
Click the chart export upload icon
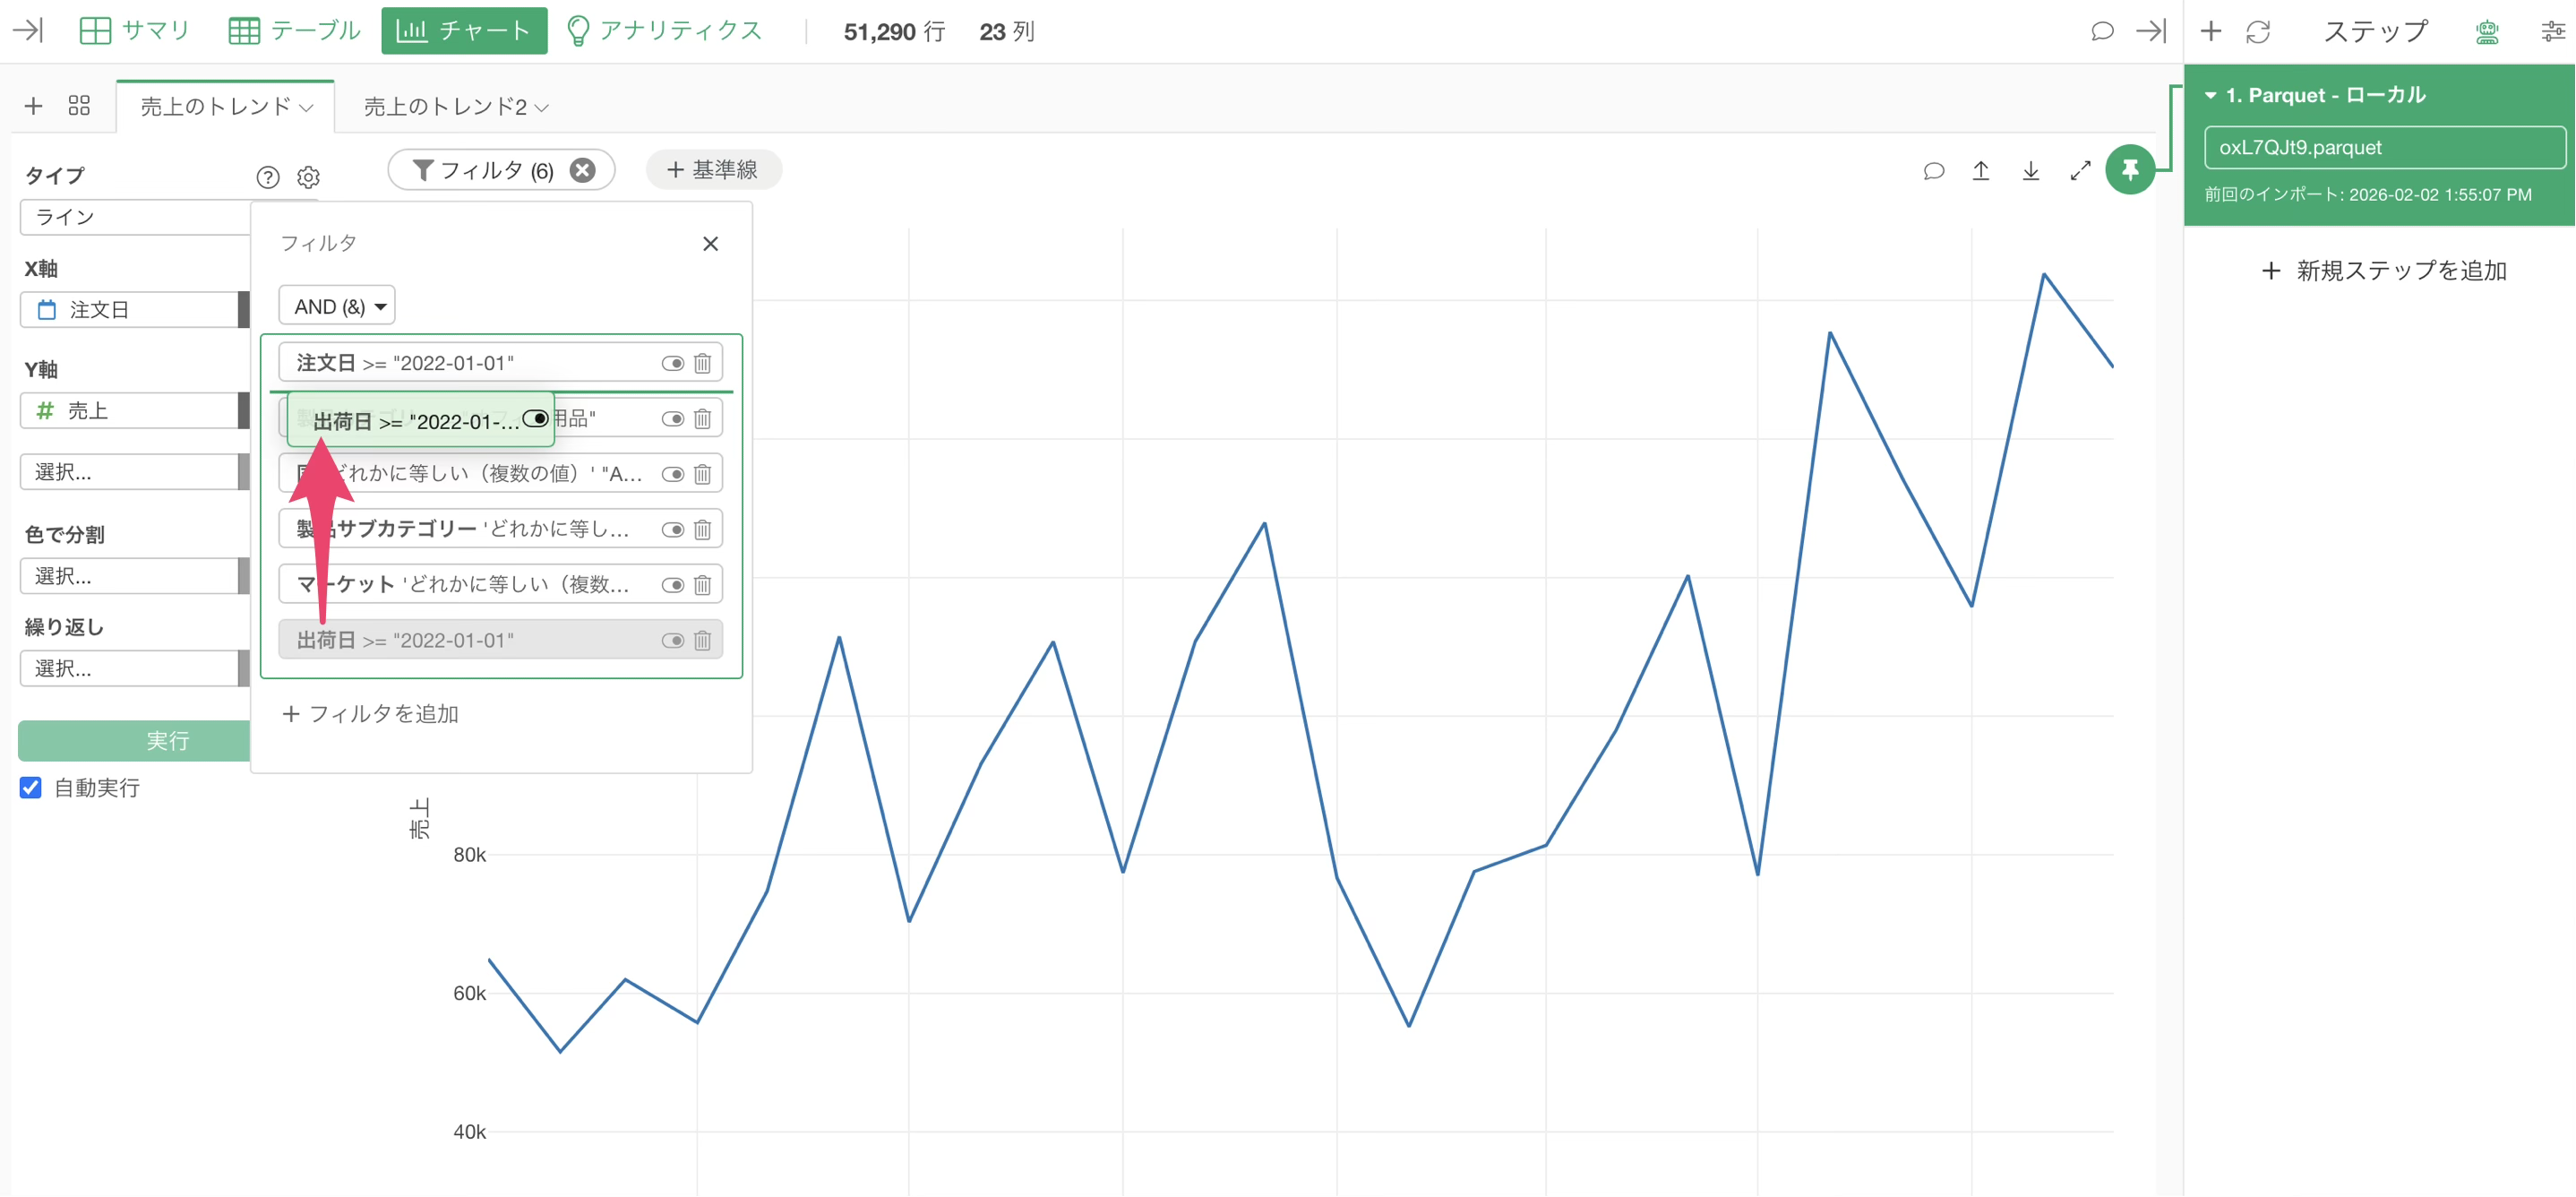(x=1980, y=171)
